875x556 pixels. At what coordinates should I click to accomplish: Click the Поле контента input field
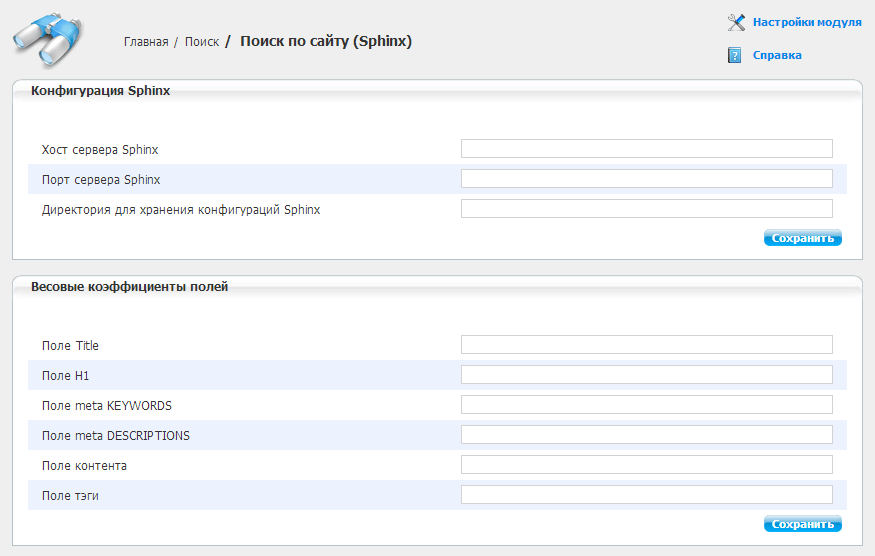[646, 465]
